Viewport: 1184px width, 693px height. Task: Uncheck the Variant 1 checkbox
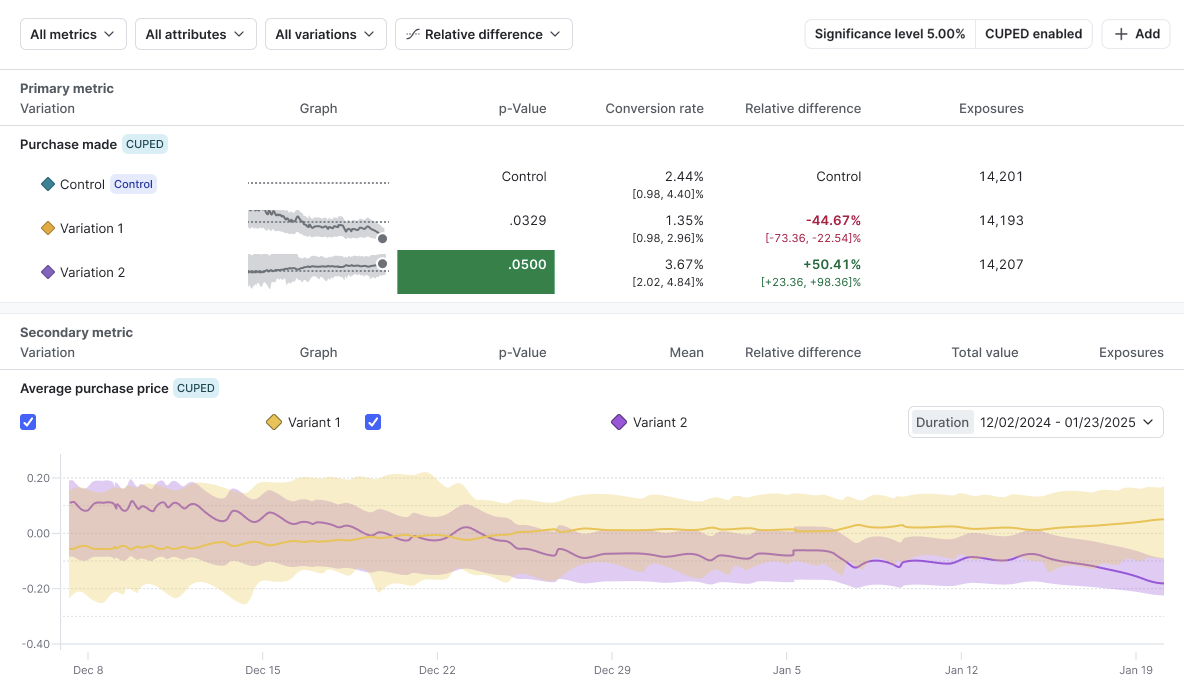[28, 422]
